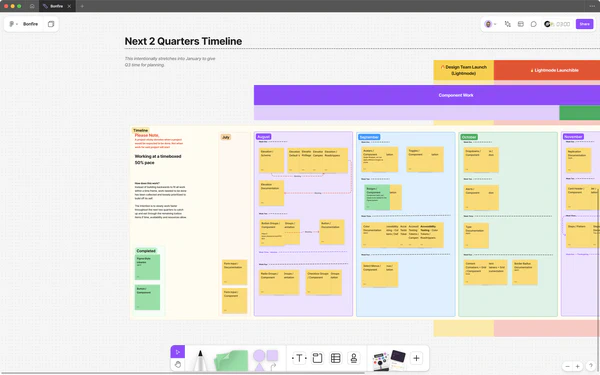Click the July section label

point(226,137)
